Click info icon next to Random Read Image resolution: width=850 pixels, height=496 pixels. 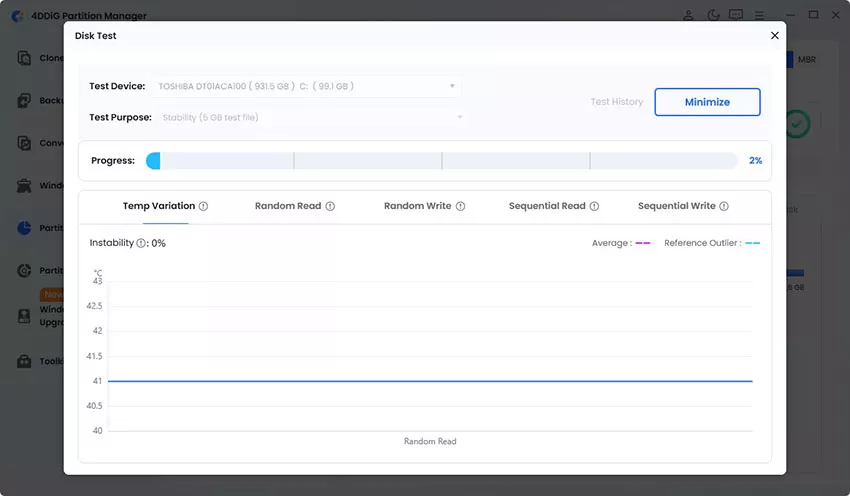330,207
